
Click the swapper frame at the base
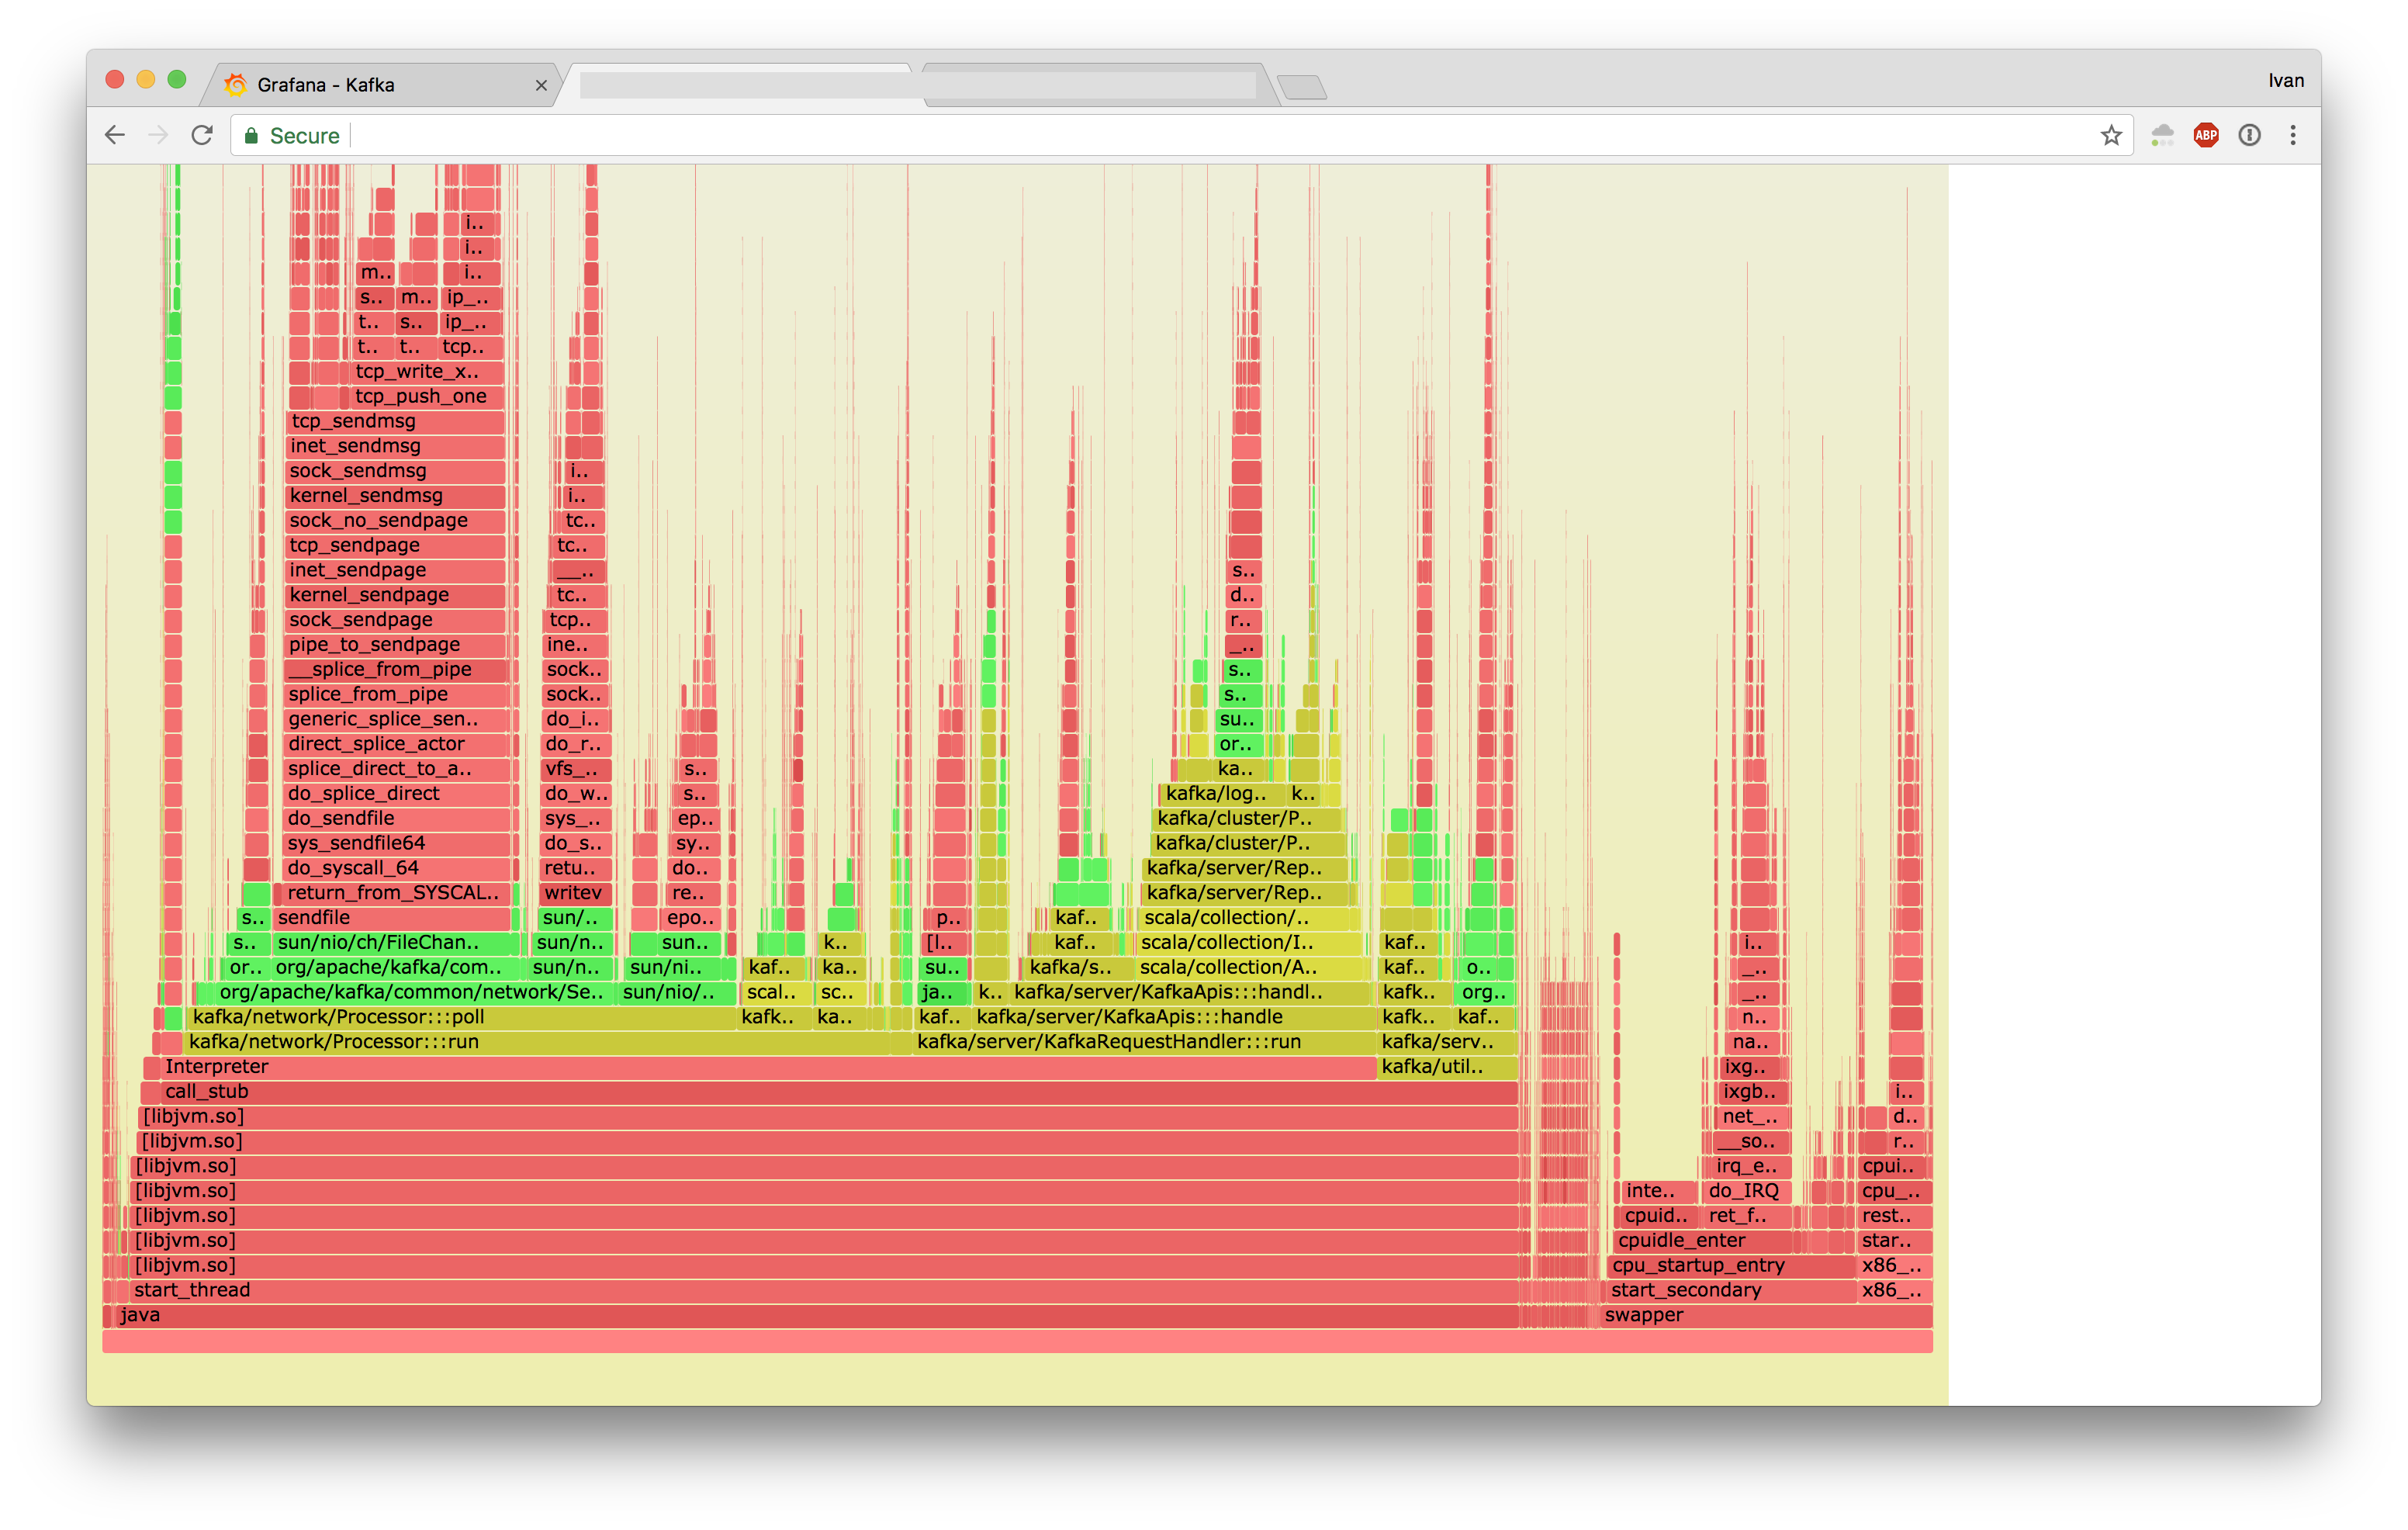click(x=1766, y=1315)
